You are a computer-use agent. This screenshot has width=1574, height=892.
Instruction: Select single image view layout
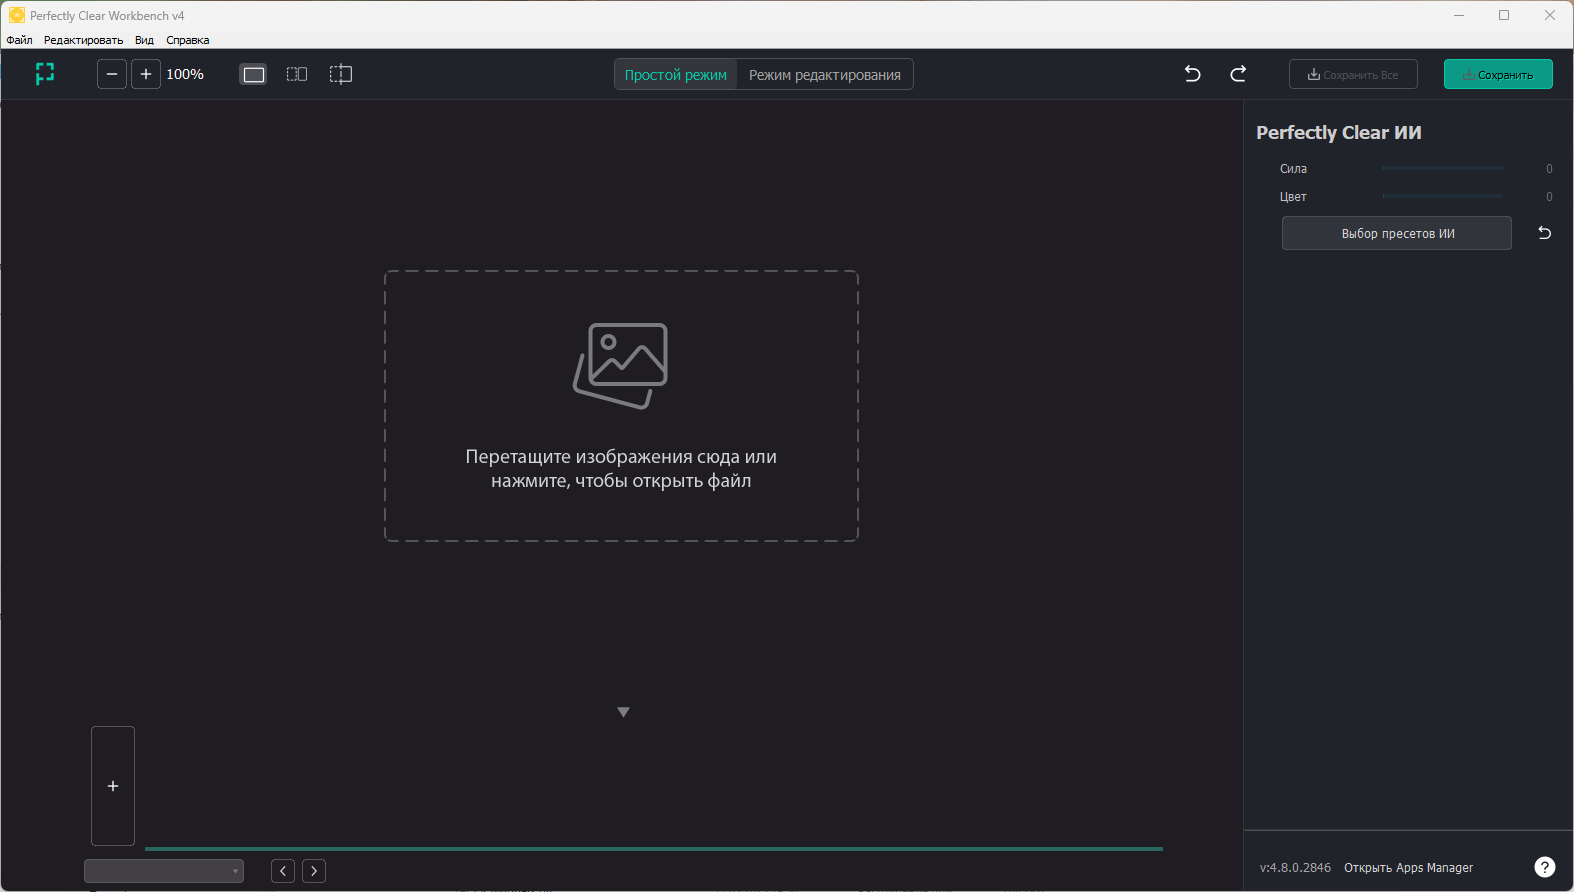pyautogui.click(x=254, y=74)
